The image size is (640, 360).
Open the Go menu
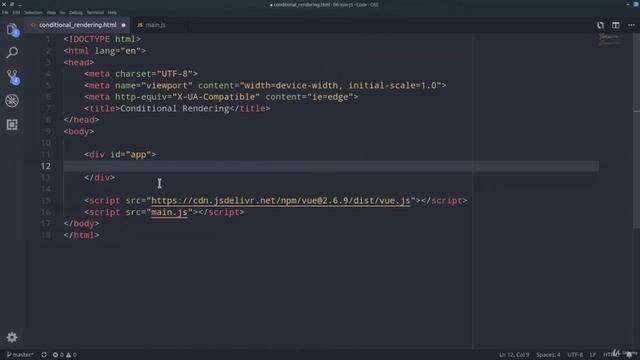(x=62, y=13)
